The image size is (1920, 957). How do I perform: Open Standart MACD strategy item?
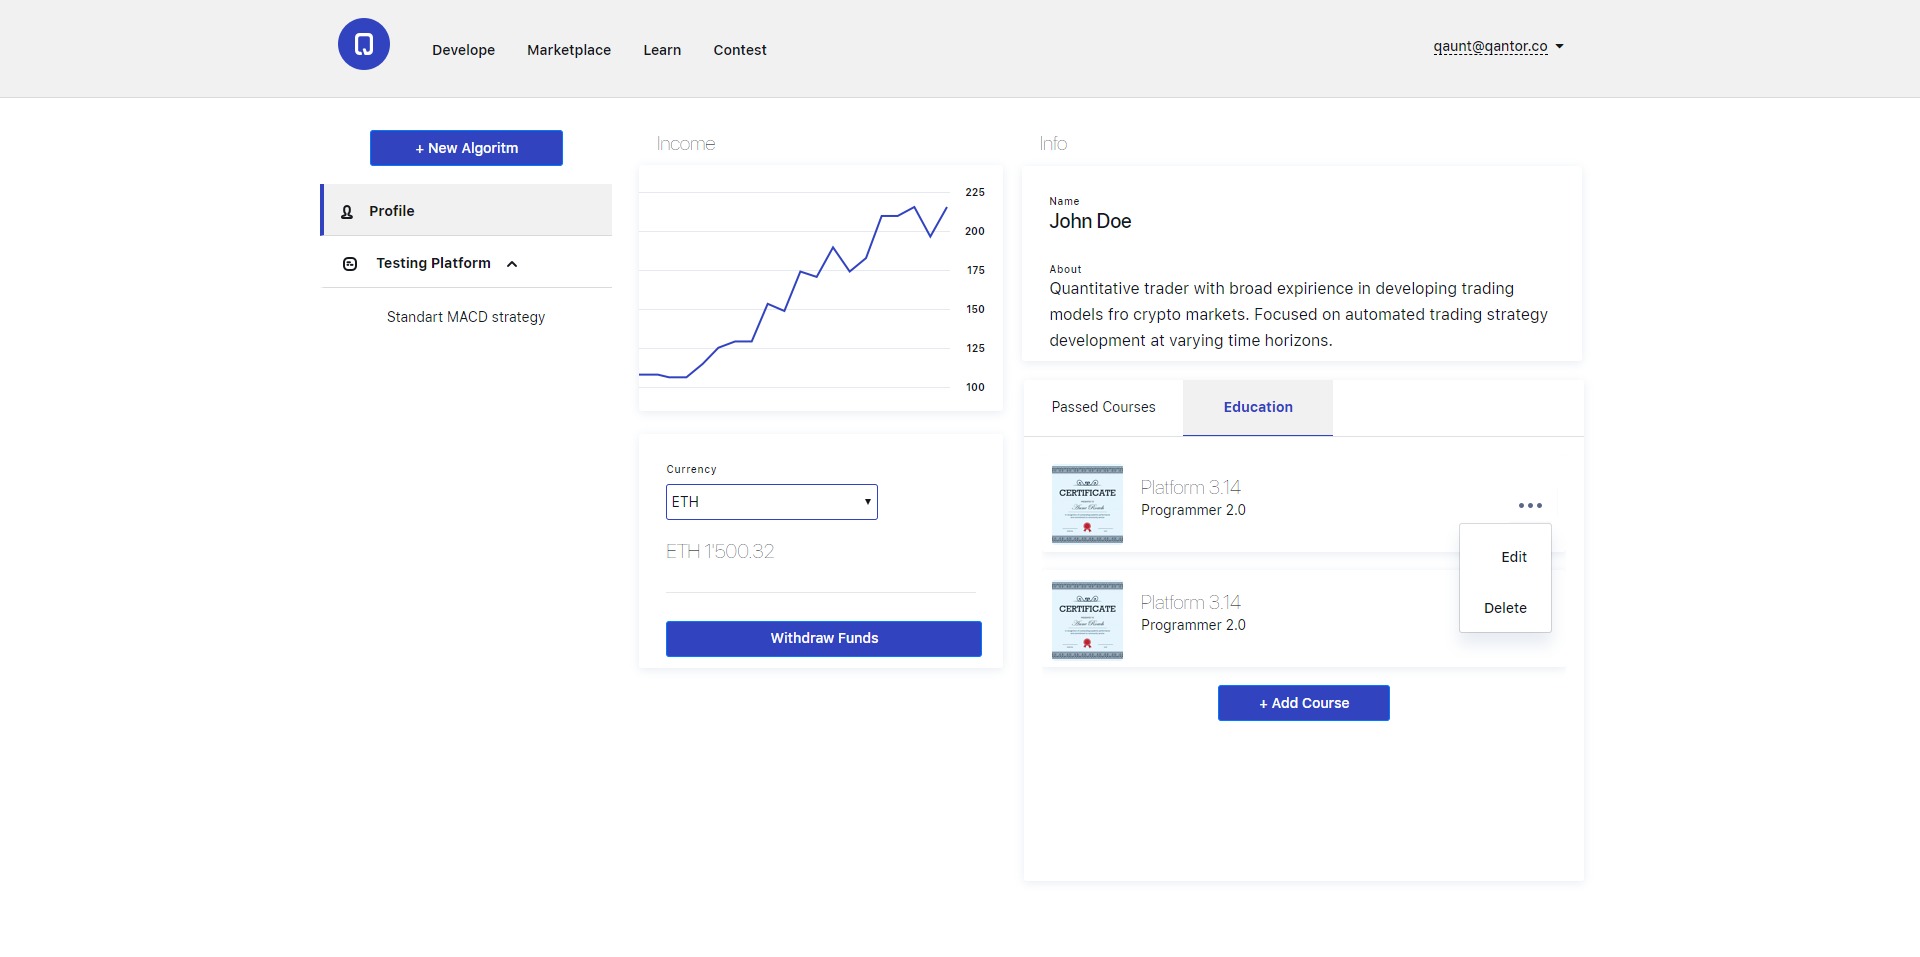coord(466,317)
